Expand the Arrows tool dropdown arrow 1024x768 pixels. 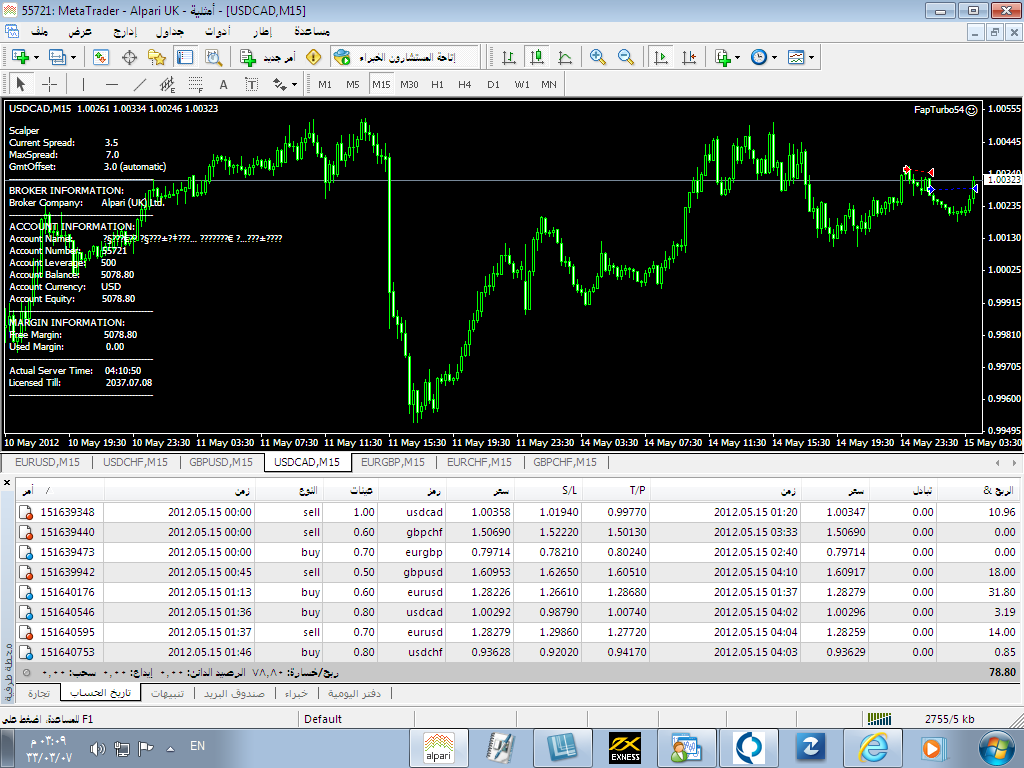295,84
